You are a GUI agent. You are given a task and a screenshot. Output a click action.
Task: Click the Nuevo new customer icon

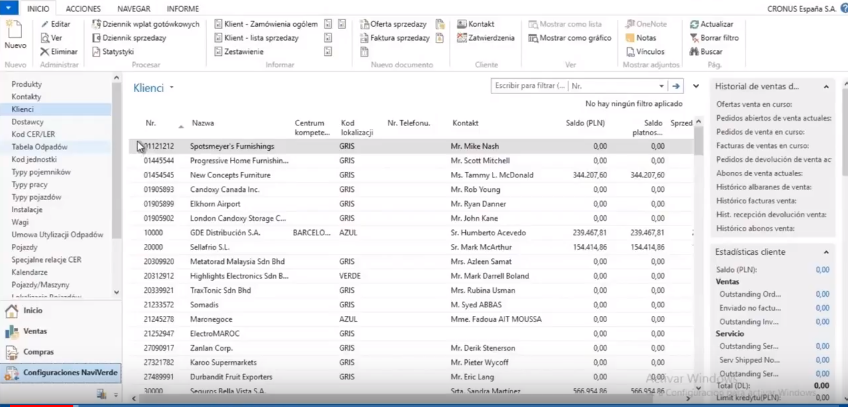pos(15,35)
